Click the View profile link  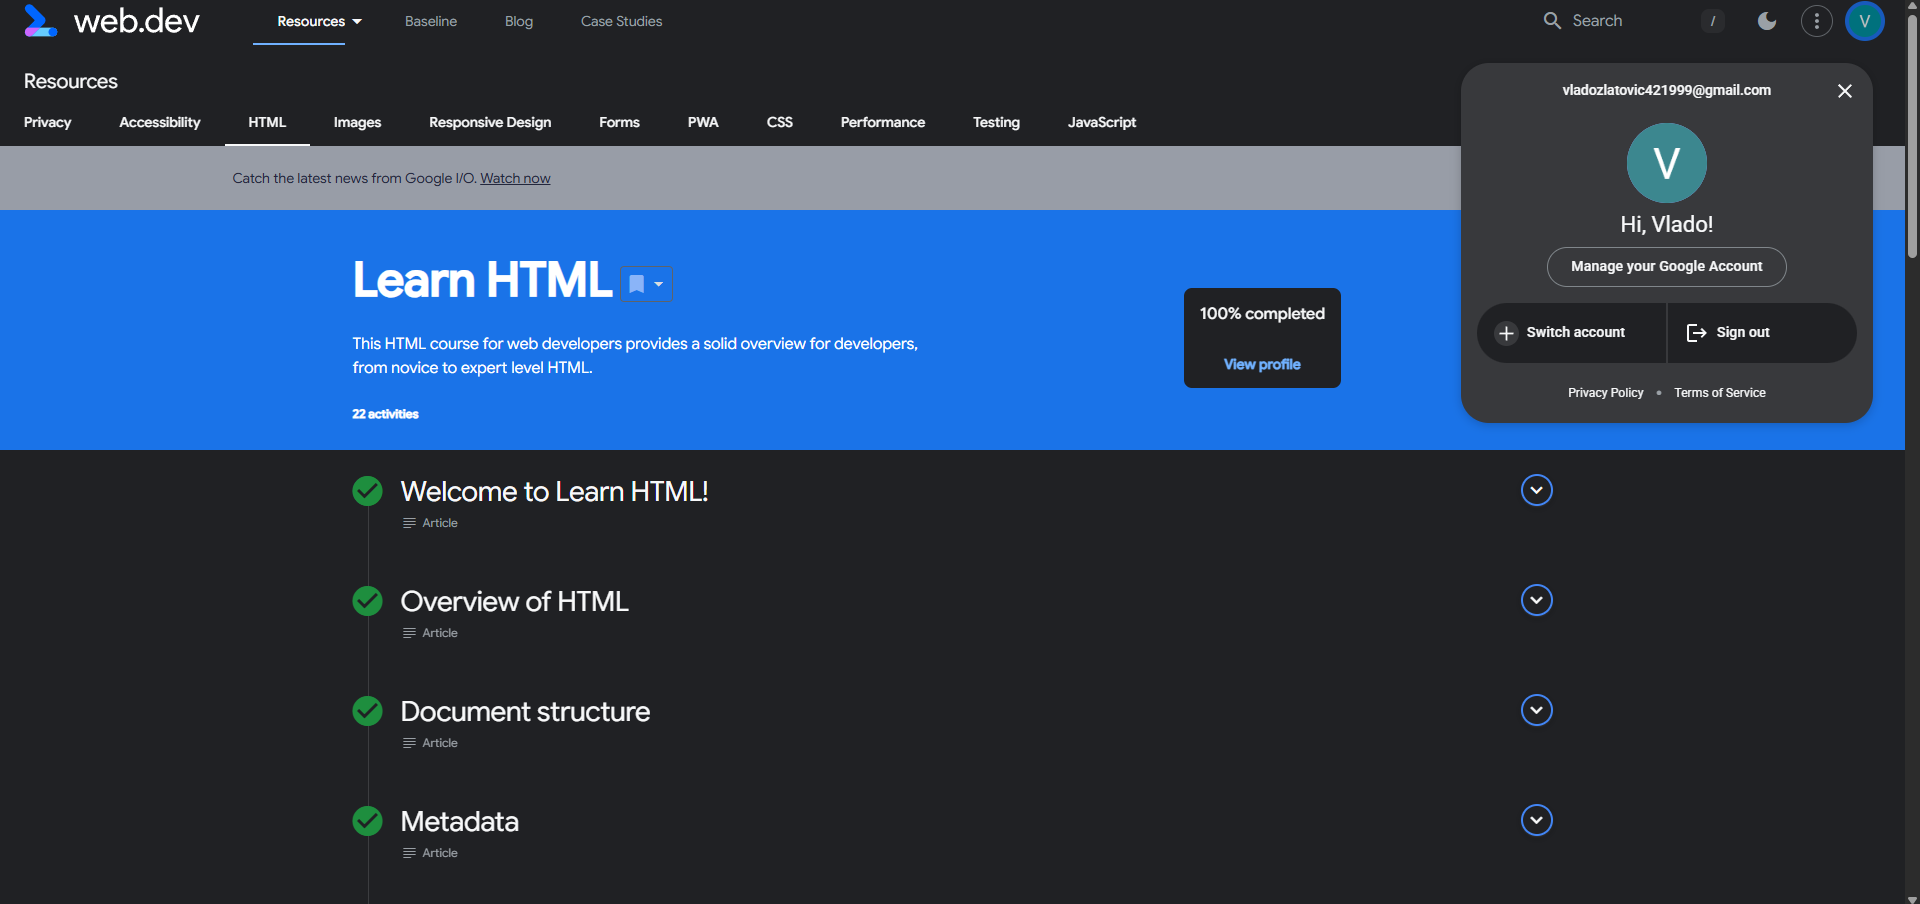click(x=1262, y=364)
